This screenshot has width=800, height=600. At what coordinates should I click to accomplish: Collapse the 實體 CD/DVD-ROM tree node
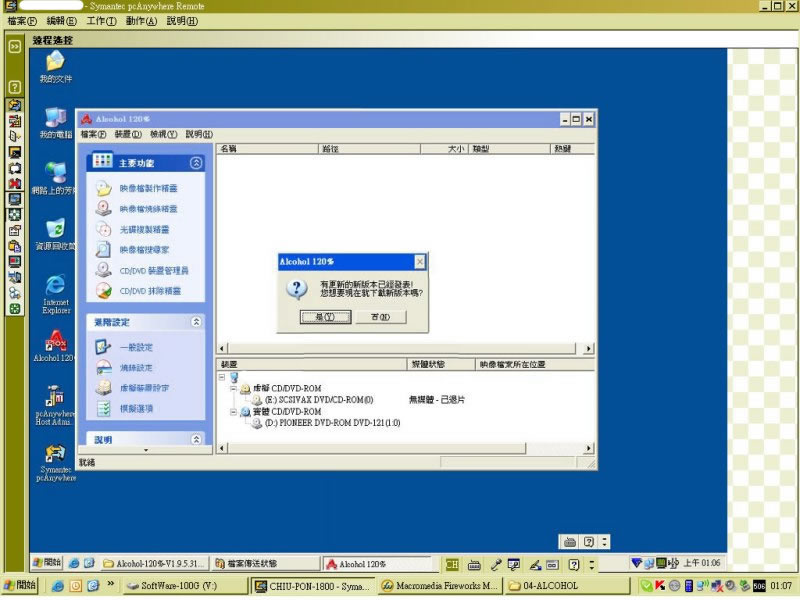[x=233, y=411]
